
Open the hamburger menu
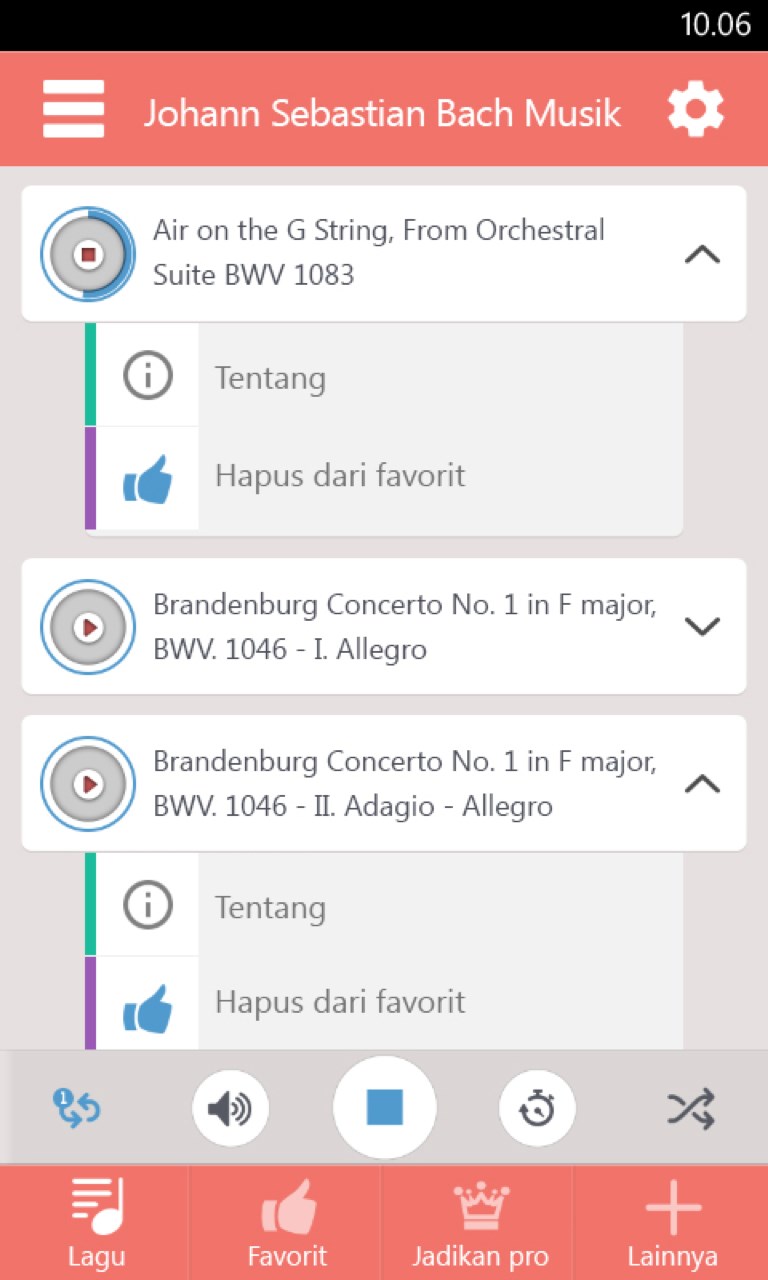coord(73,109)
